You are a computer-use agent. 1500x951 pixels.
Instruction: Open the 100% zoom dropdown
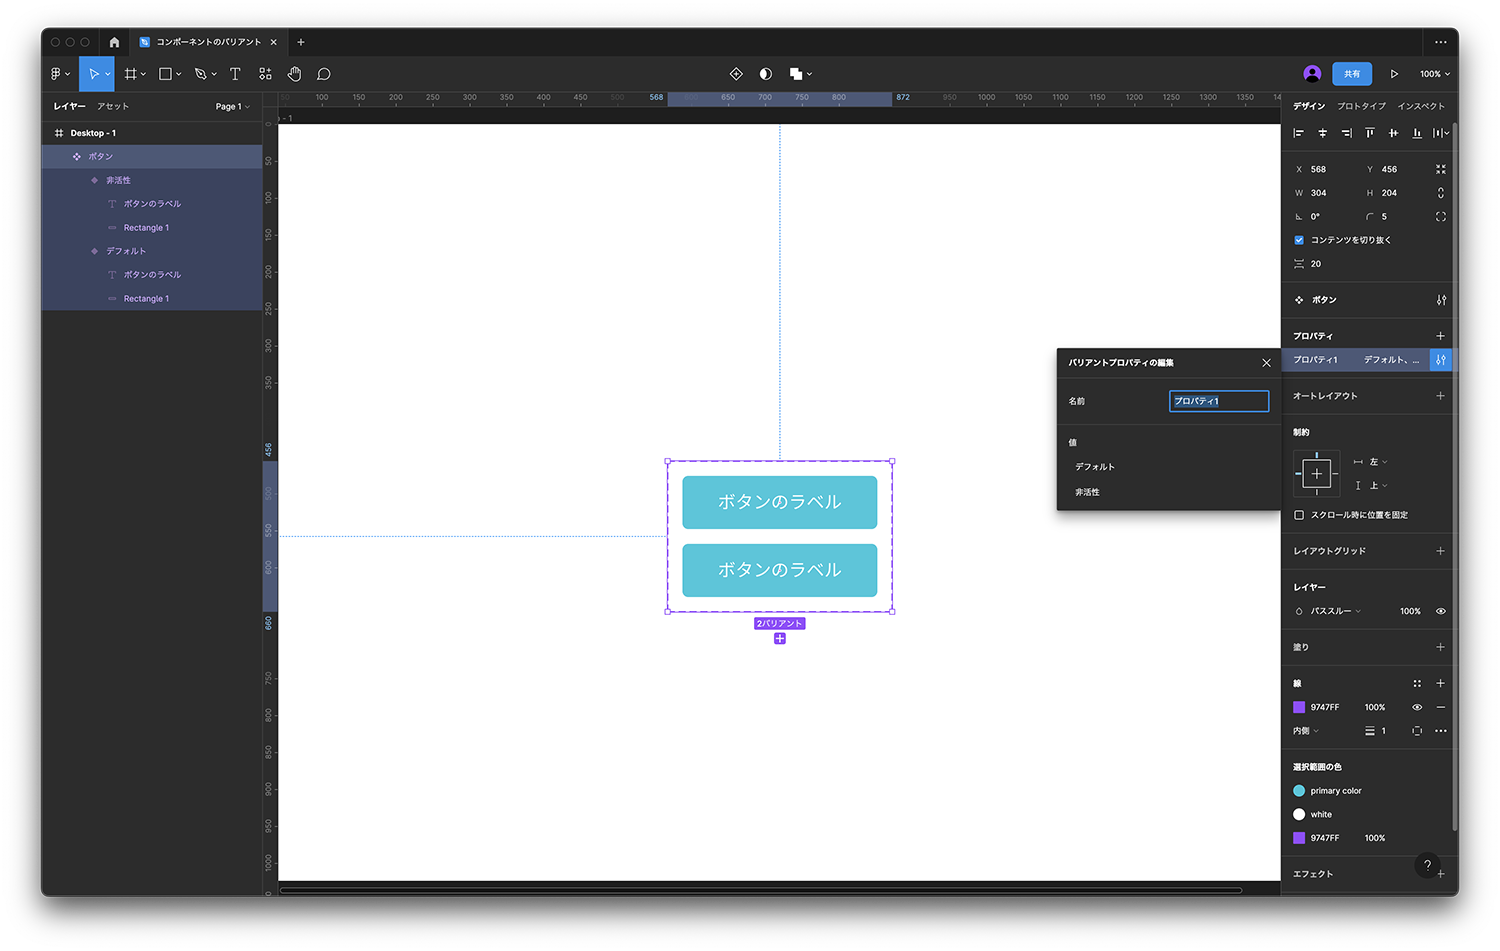[x=1435, y=74]
